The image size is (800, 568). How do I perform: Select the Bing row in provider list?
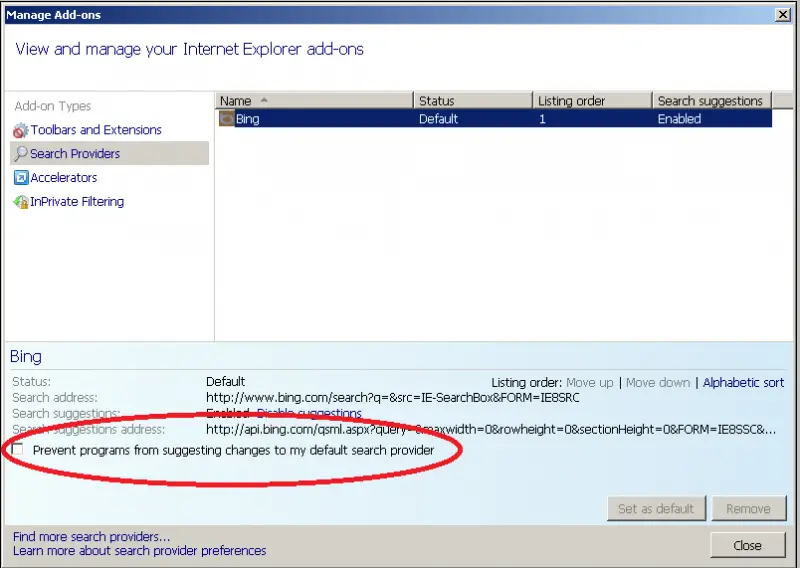[493, 119]
